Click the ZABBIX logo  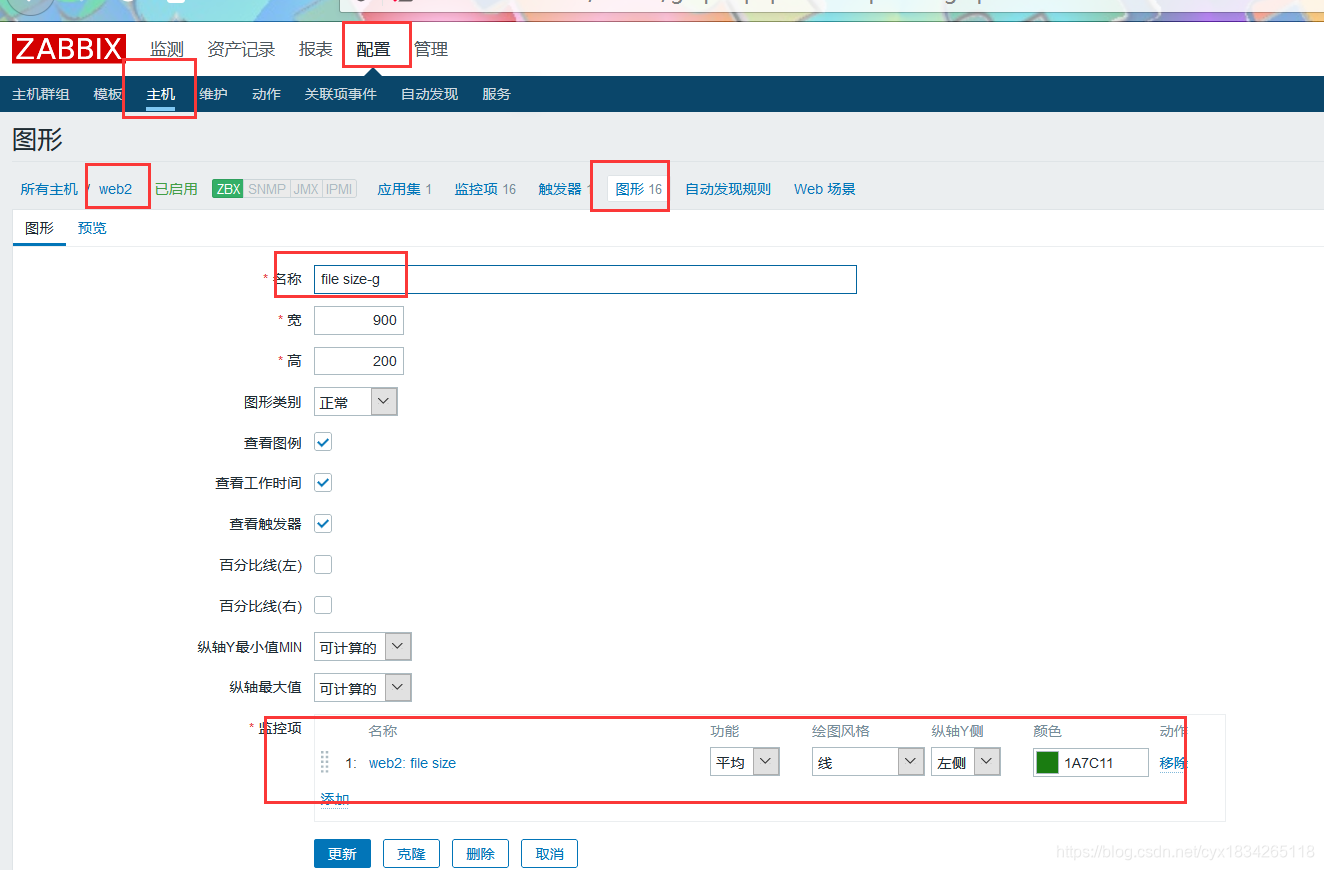[69, 49]
